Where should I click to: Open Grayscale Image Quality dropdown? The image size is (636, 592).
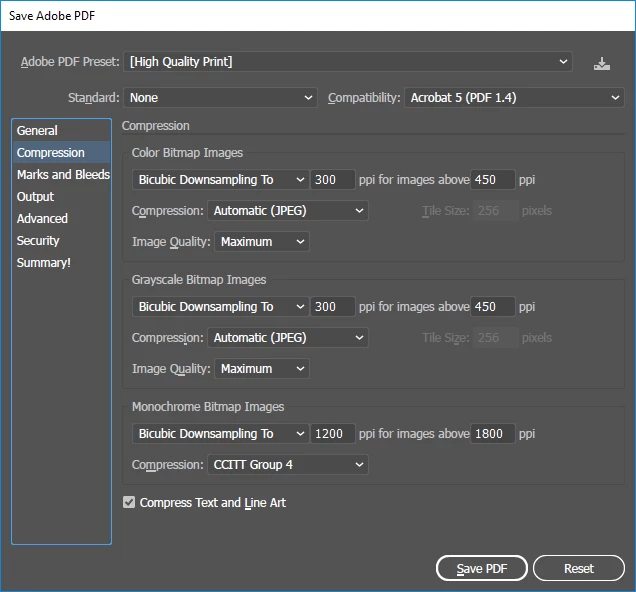click(x=262, y=369)
